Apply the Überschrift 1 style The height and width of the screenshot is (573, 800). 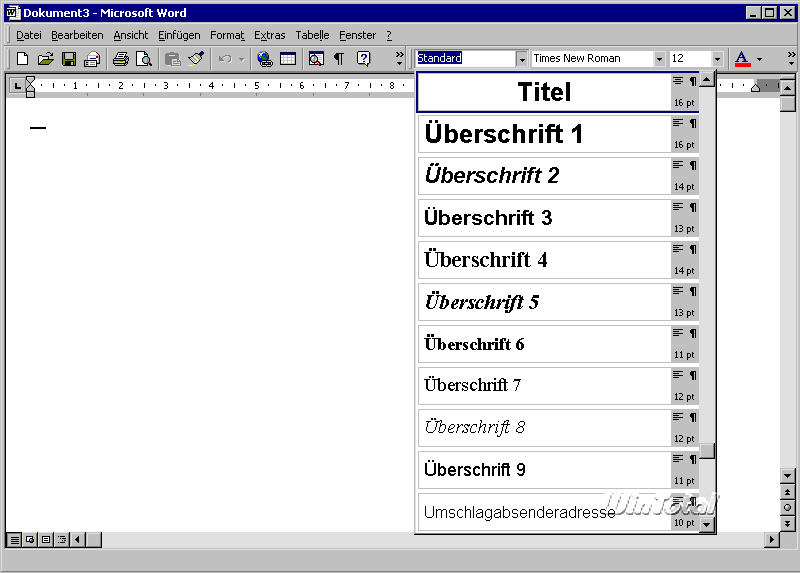point(558,134)
